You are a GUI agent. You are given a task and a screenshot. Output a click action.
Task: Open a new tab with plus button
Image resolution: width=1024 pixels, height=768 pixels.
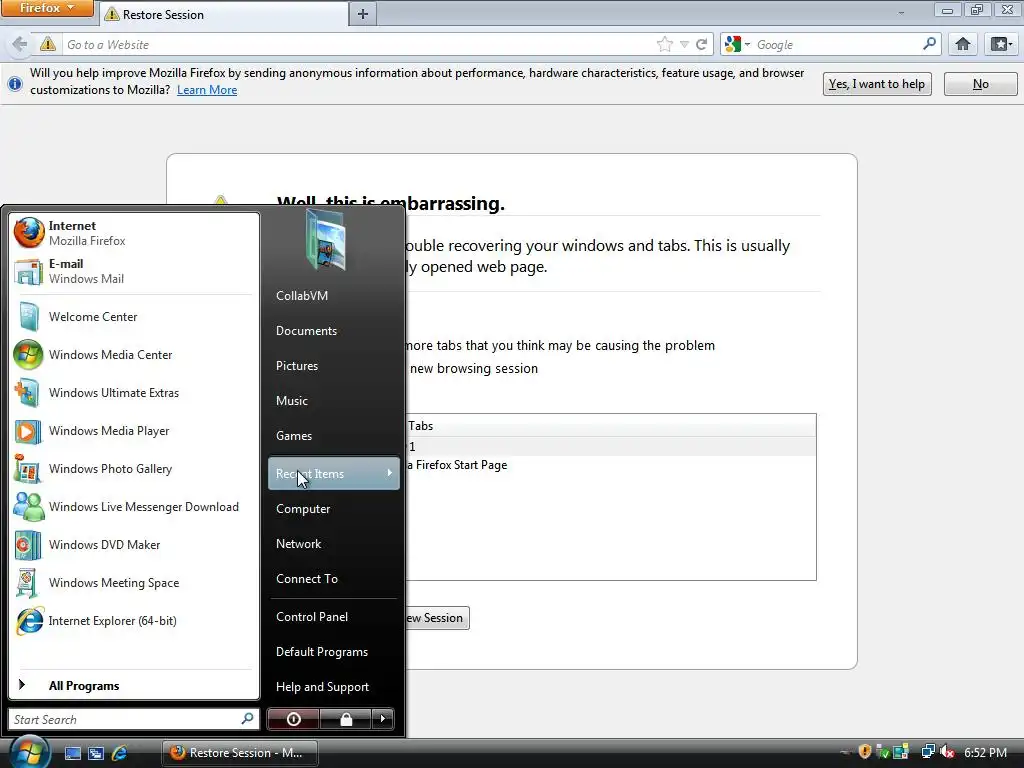(x=363, y=14)
